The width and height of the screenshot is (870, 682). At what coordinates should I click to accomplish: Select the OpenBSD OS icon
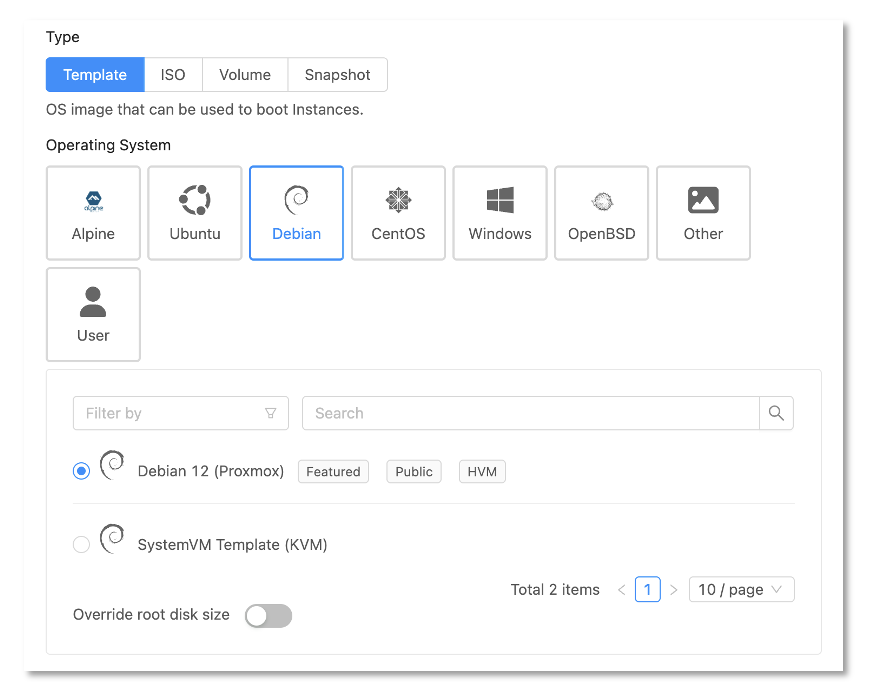601,200
